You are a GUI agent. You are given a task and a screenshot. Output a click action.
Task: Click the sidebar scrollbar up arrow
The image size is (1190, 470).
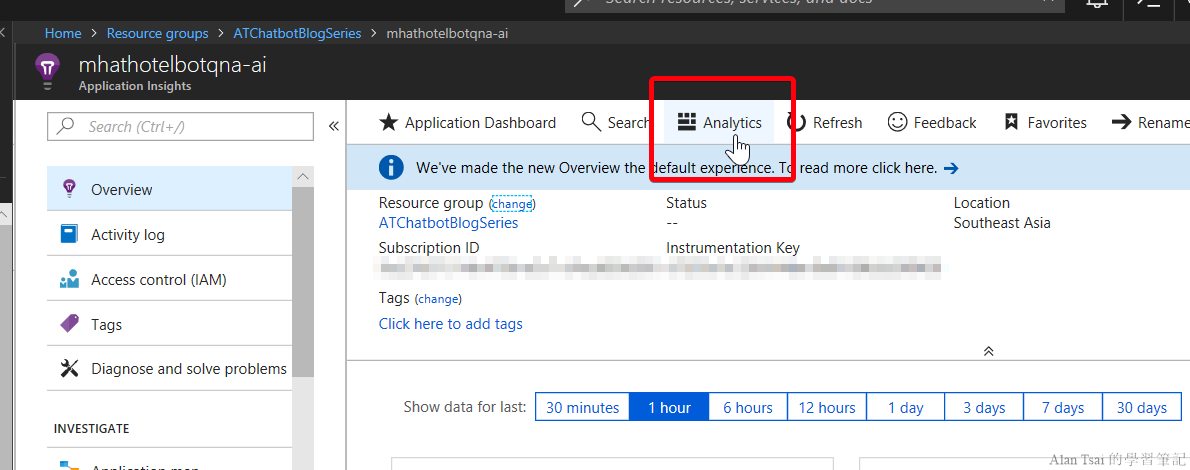point(303,176)
